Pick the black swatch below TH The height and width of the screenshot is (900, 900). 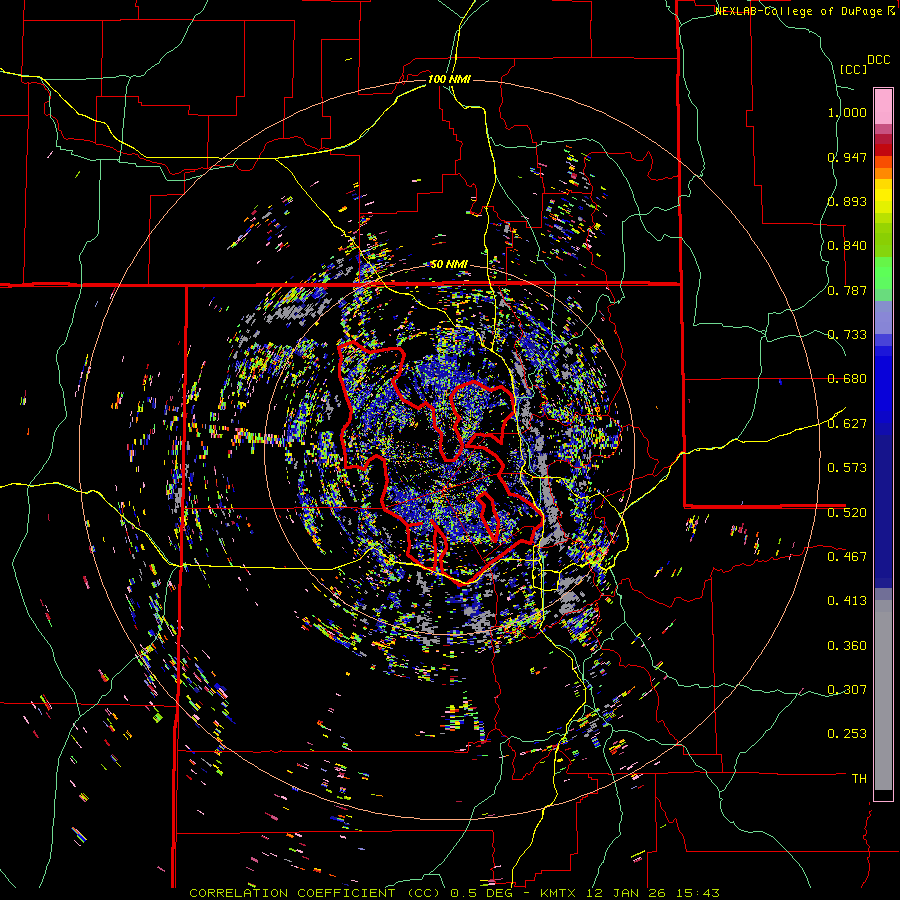[x=883, y=796]
